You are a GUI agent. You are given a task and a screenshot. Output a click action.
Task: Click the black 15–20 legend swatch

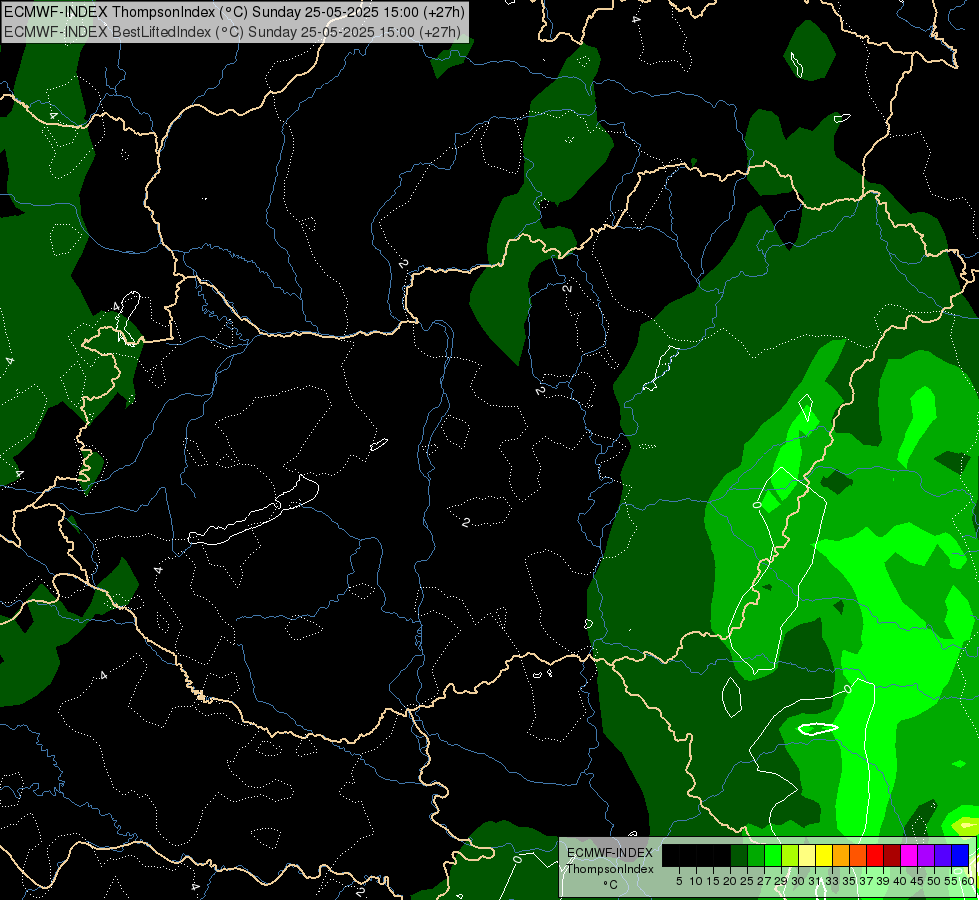[x=722, y=855]
